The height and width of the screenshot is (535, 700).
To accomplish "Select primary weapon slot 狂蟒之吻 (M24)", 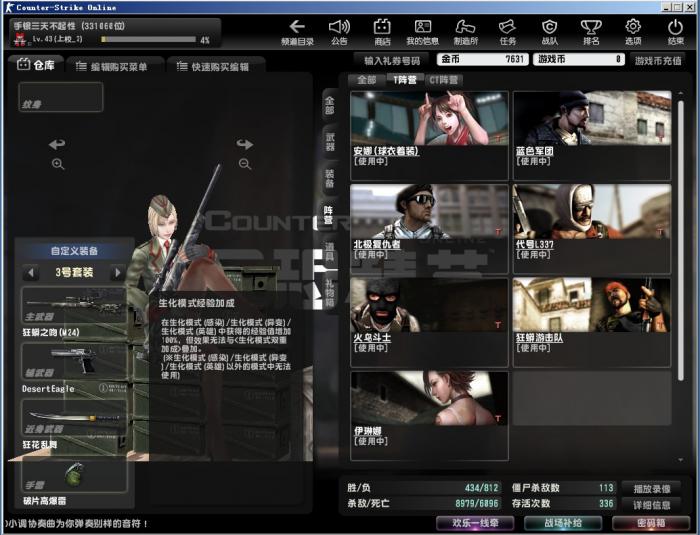I will [x=74, y=305].
